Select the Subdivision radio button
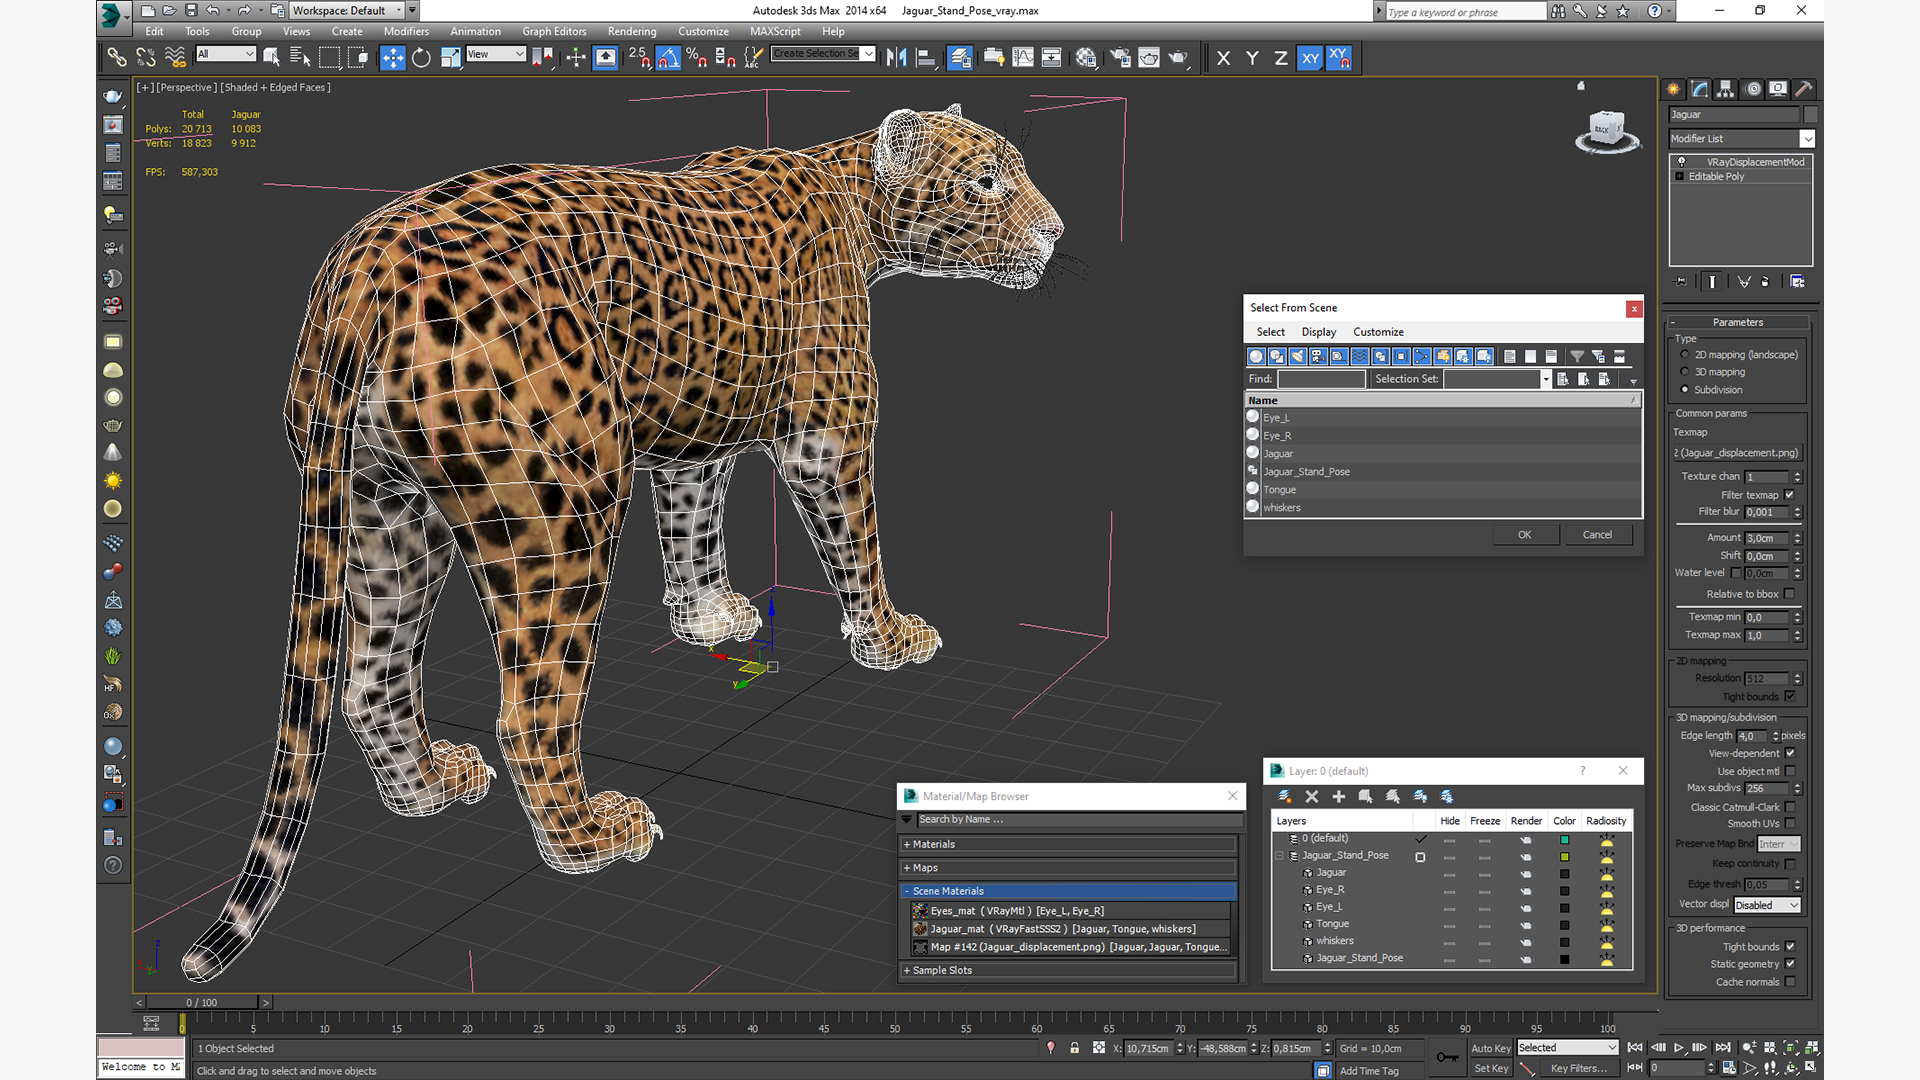Screen dimensions: 1920x1080 pyautogui.click(x=1685, y=390)
